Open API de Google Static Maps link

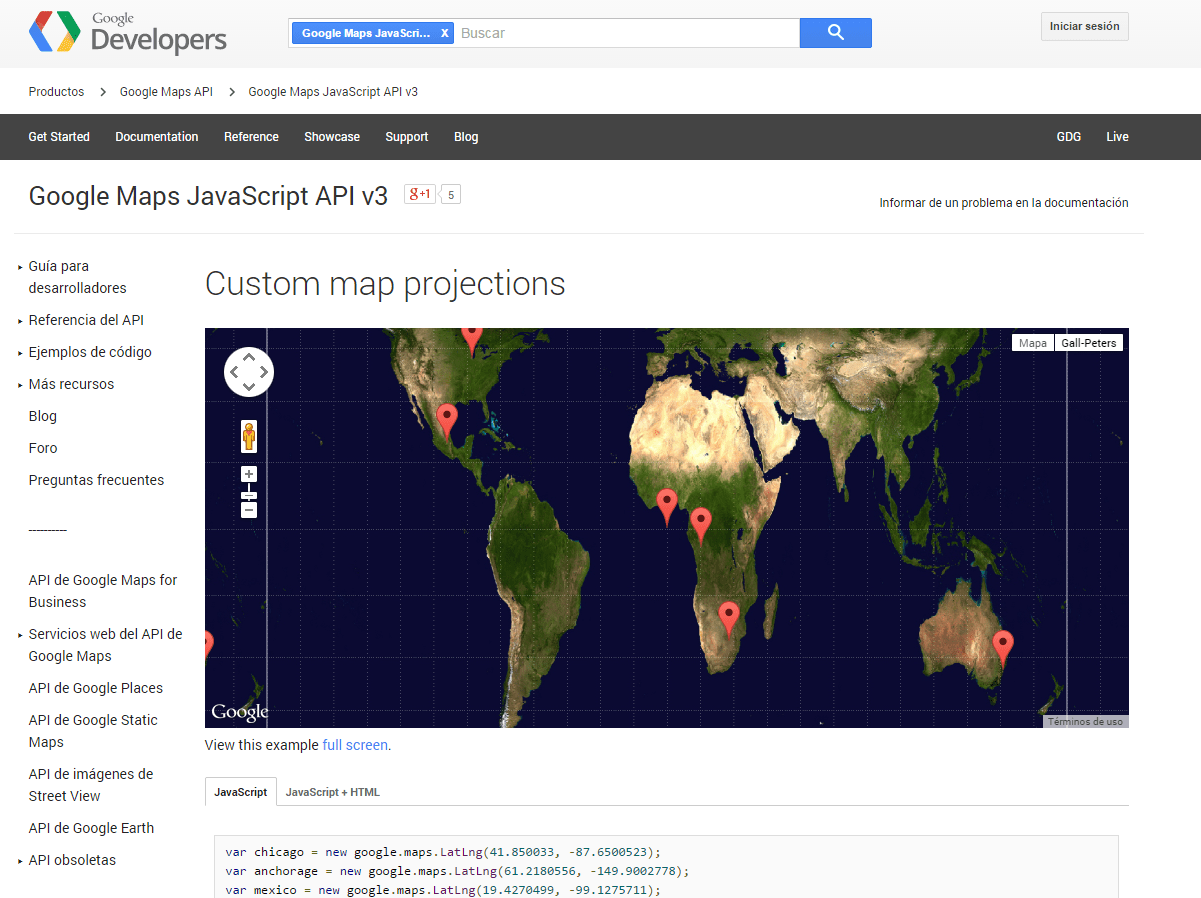[93, 731]
